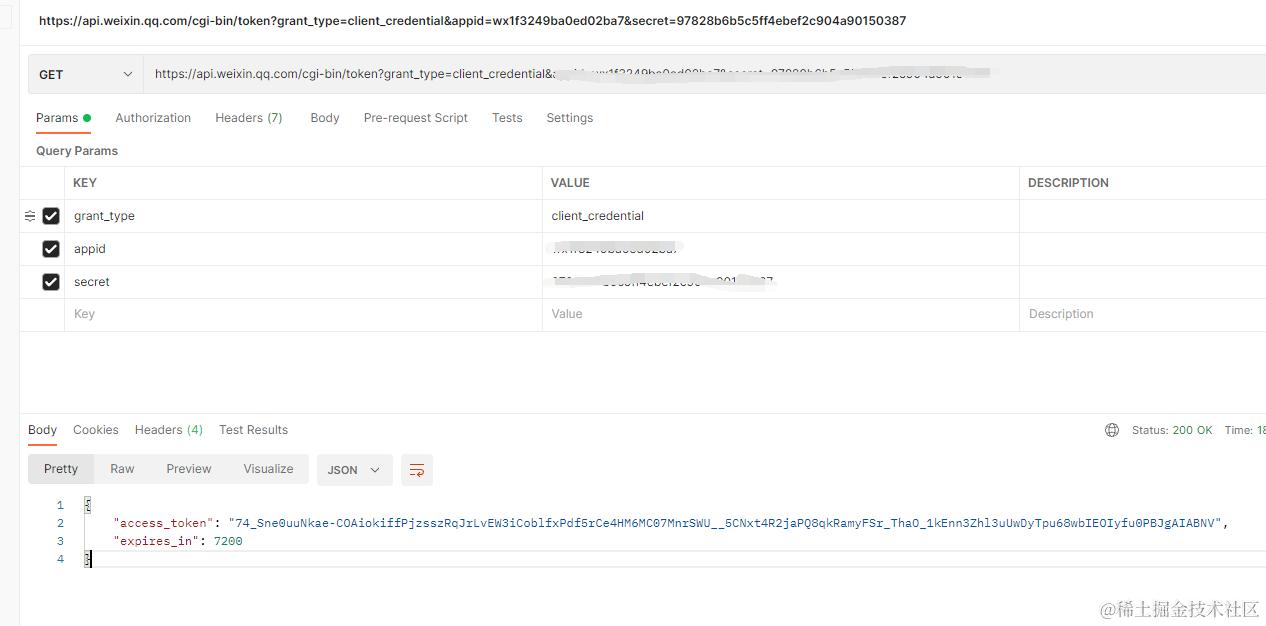Open the response Cookies tab
The image size is (1266, 626).
click(96, 430)
